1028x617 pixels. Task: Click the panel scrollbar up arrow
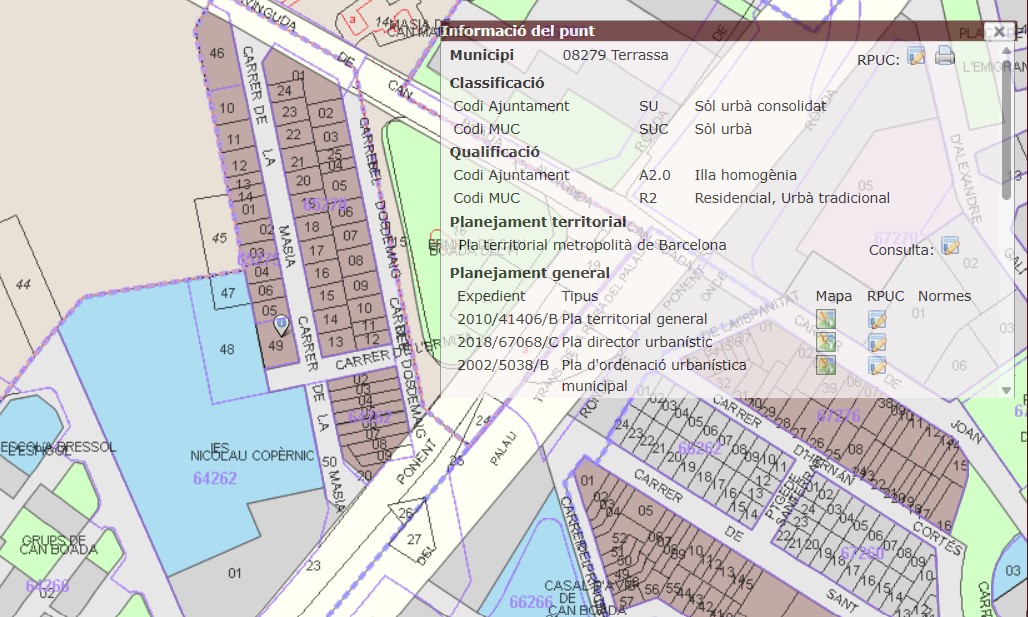[x=1006, y=49]
